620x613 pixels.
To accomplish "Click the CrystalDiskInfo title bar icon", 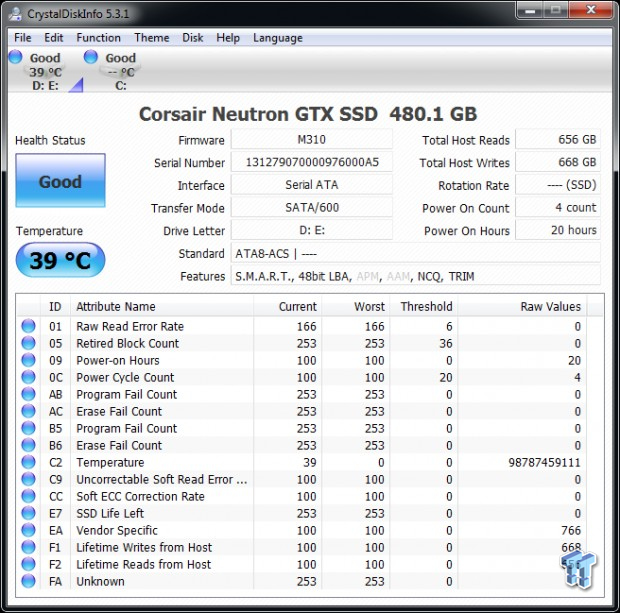I will tap(15, 13).
